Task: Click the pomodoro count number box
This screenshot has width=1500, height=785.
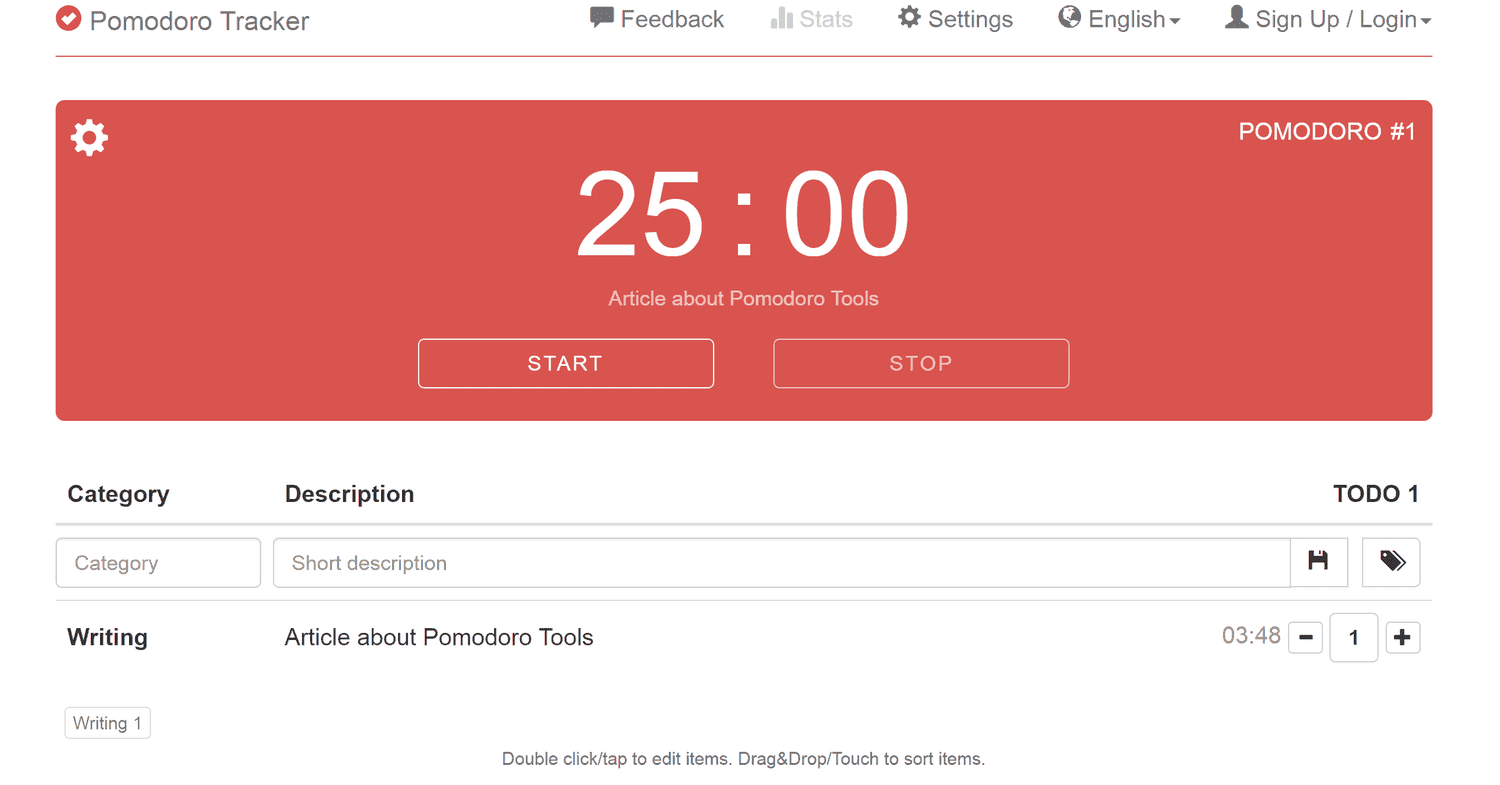Action: 1353,637
